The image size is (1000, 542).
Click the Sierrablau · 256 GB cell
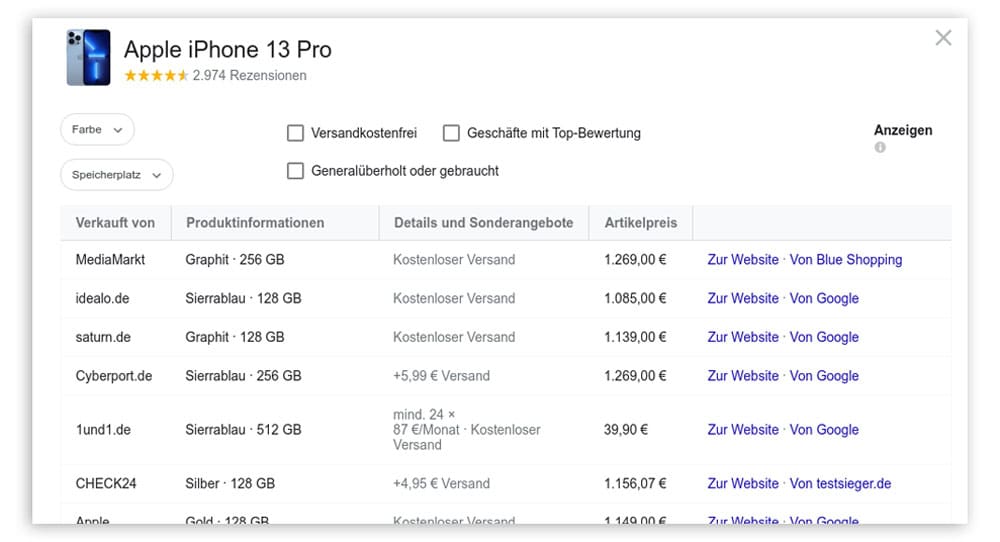point(243,376)
